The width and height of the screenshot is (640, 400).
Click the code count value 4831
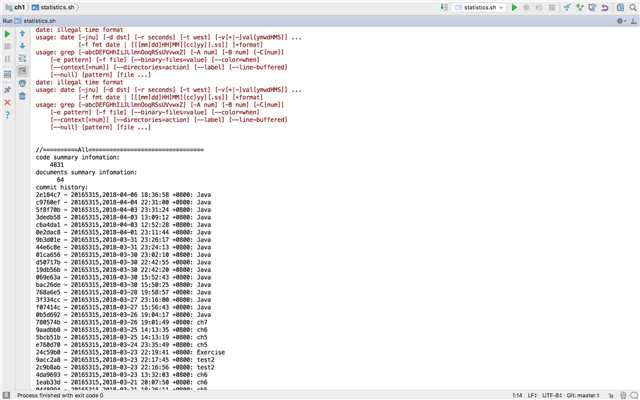tap(57, 165)
